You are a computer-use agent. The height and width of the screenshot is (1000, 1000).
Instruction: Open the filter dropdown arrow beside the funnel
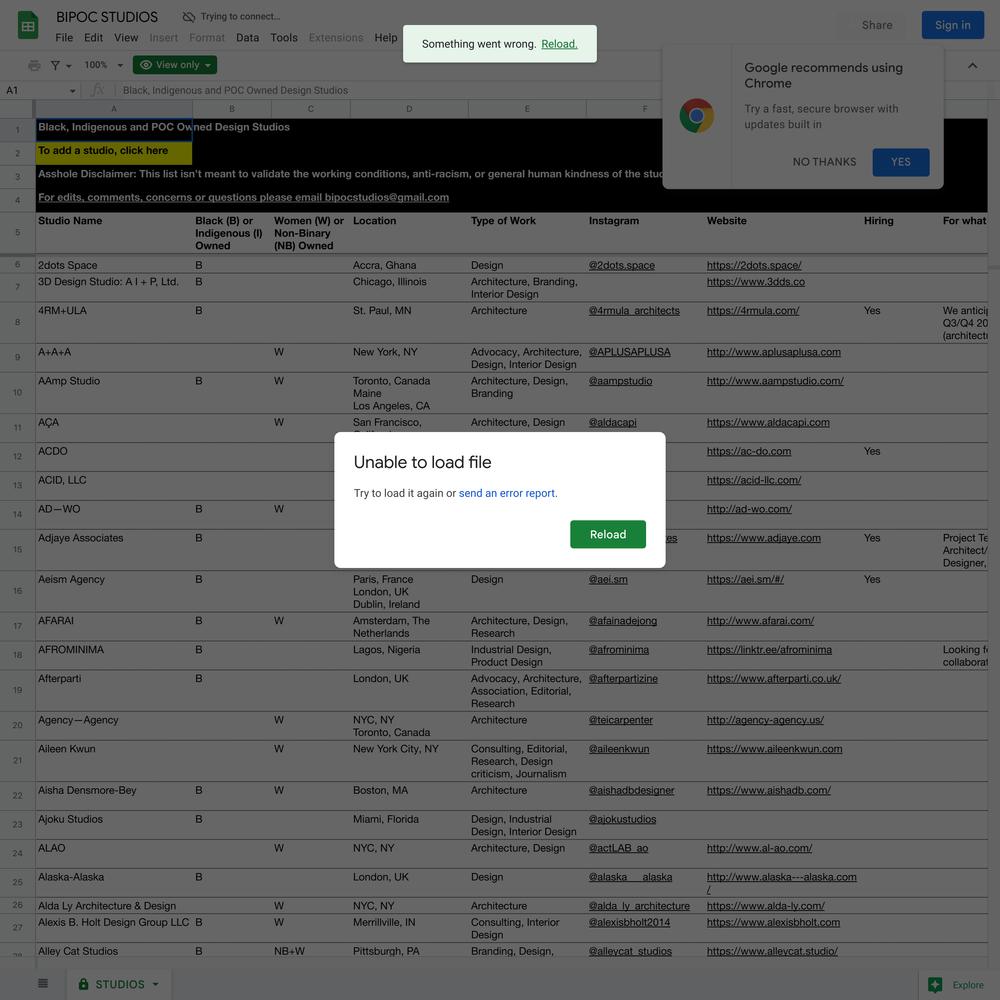click(68, 66)
